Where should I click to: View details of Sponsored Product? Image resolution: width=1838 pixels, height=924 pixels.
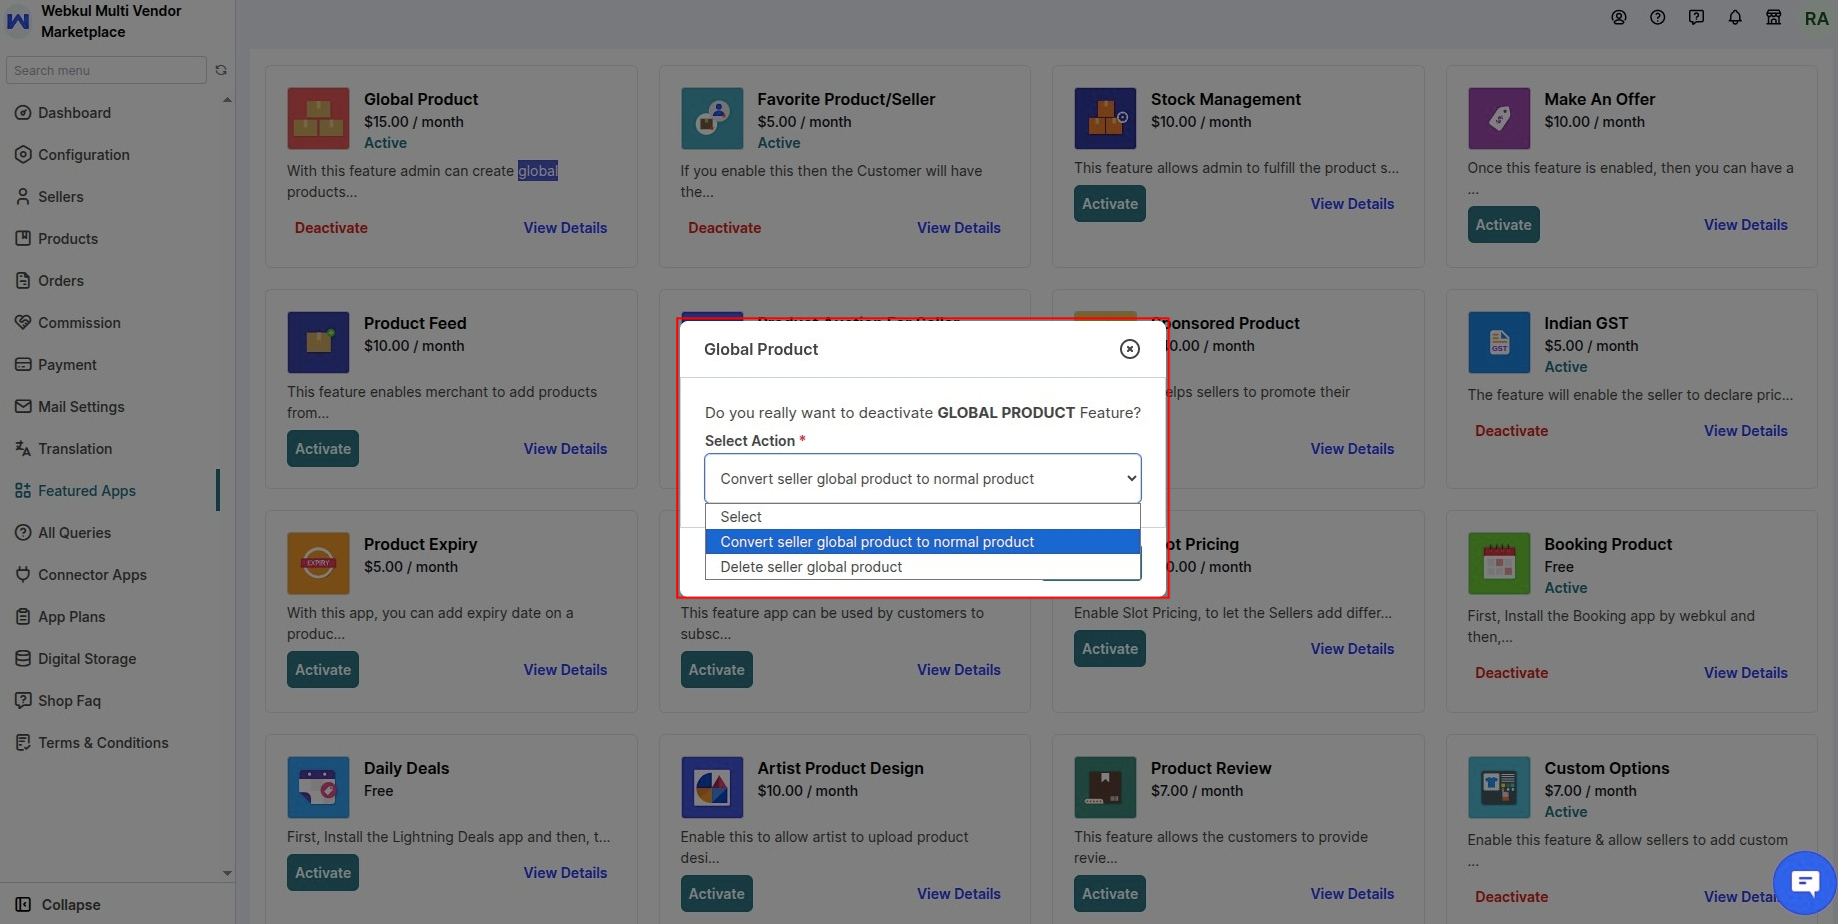click(x=1352, y=449)
